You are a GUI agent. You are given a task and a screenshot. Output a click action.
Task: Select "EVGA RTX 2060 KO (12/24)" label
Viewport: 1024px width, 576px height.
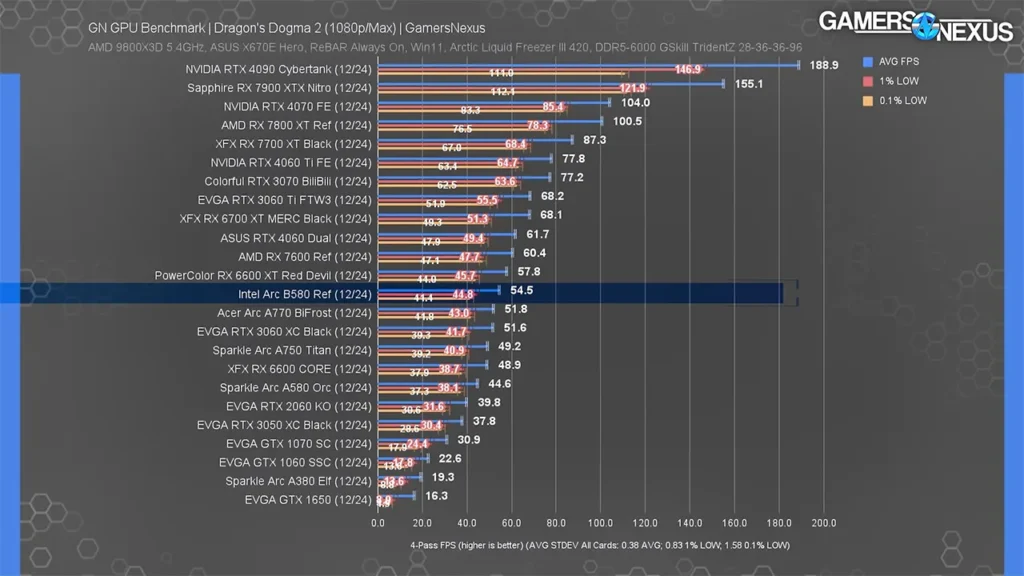pos(299,407)
